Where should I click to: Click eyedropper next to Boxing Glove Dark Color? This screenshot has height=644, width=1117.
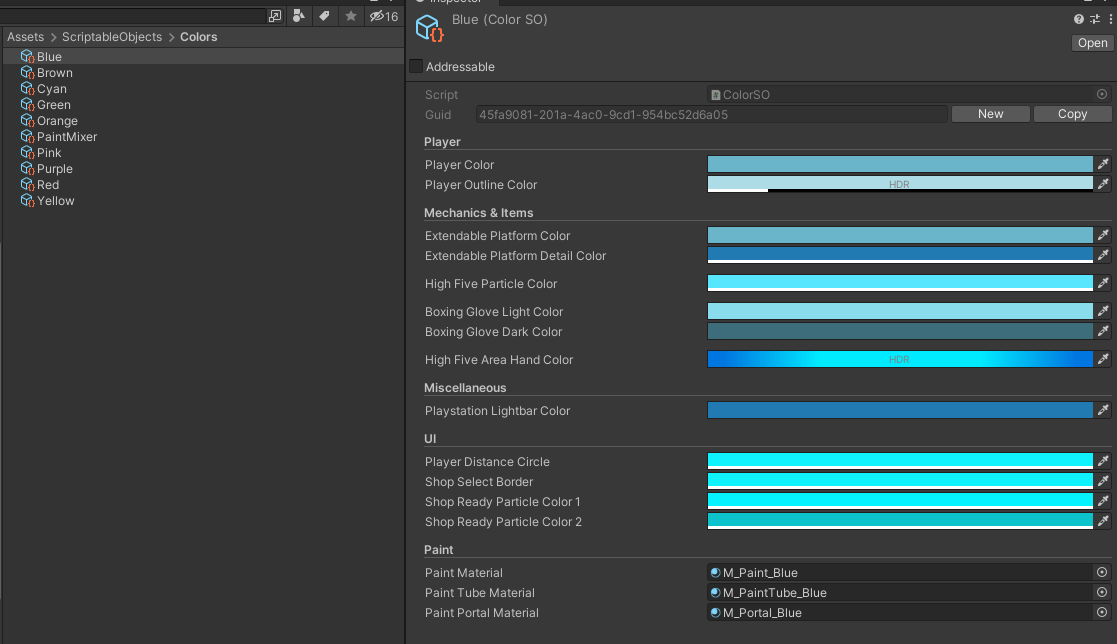[x=1103, y=331]
